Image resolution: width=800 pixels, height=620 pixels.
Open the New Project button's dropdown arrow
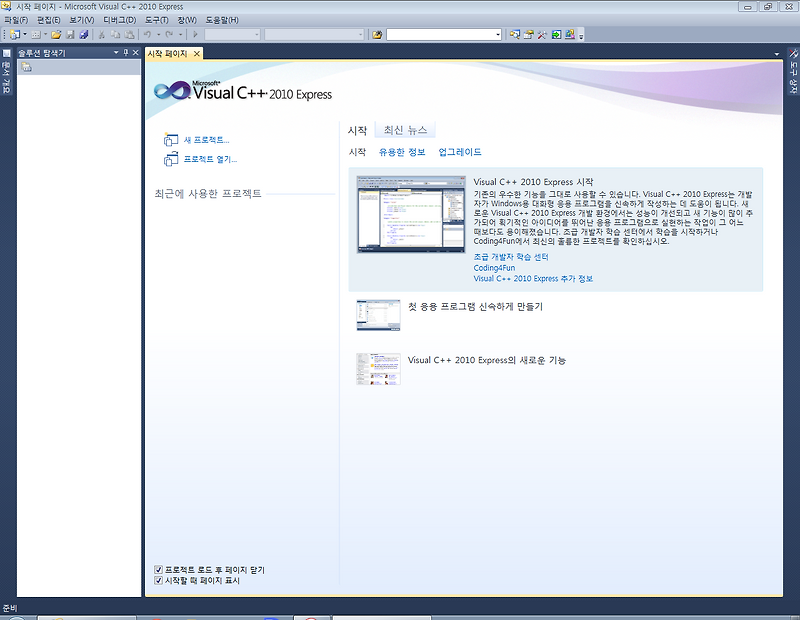[24, 35]
